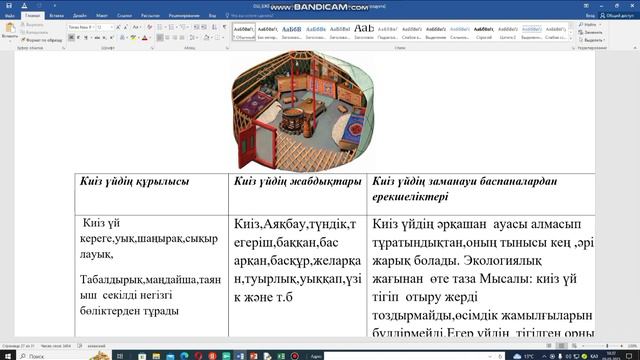
Task: Click the Increase Indent icon
Action: (204, 27)
